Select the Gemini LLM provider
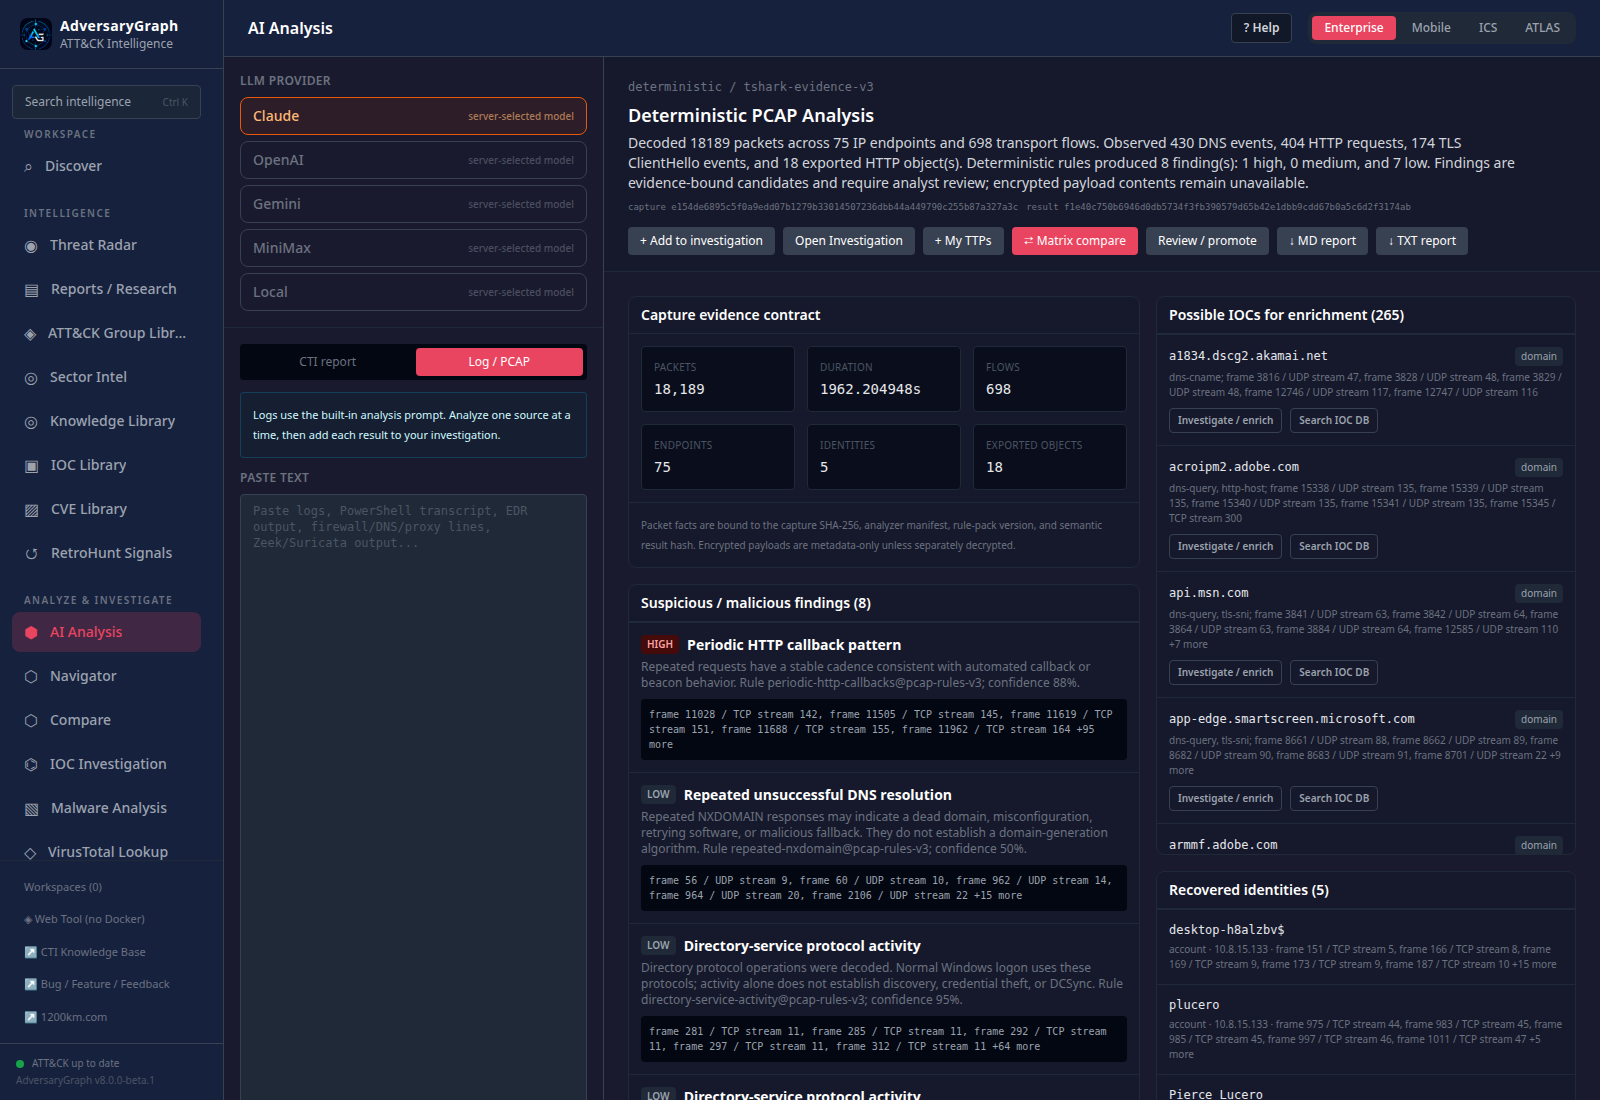The width and height of the screenshot is (1600, 1100). tap(413, 204)
